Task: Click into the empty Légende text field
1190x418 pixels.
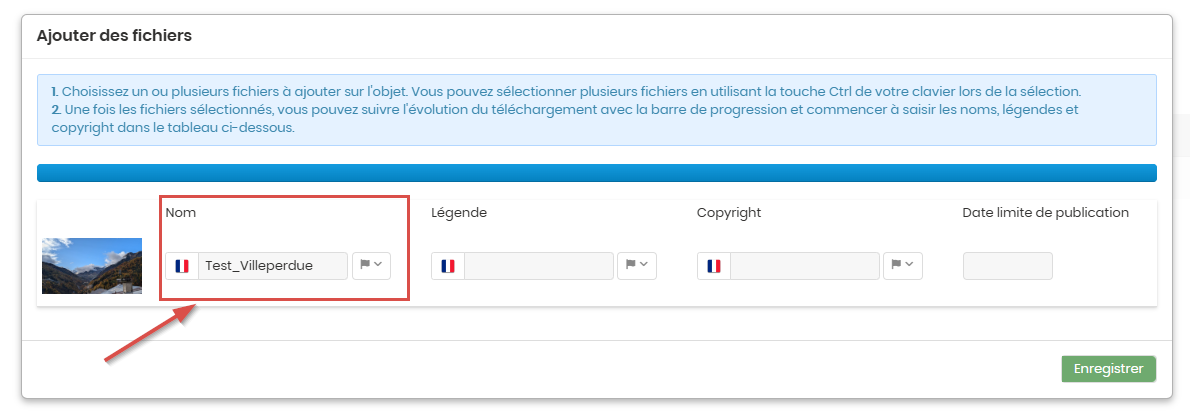Action: (538, 266)
